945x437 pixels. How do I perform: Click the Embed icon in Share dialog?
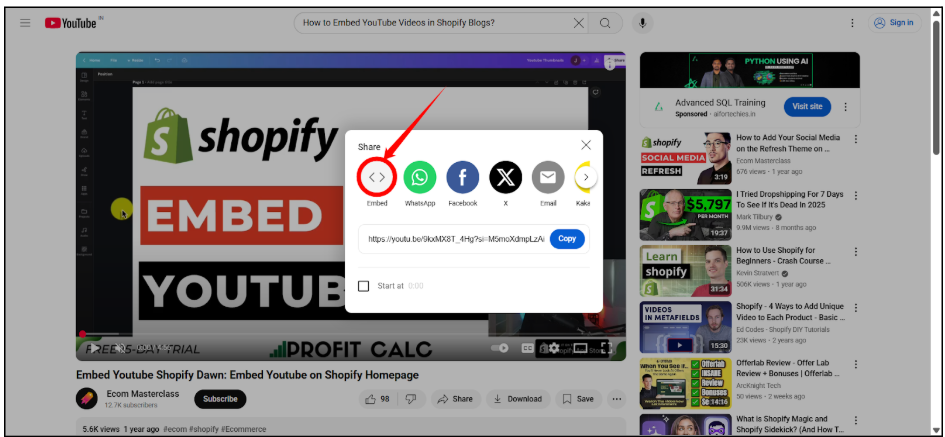(377, 177)
